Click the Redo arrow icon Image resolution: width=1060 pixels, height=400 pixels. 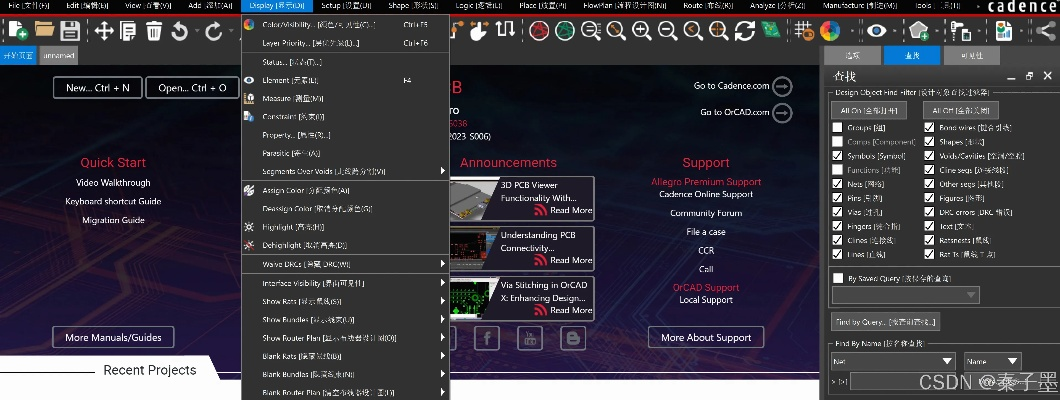pos(214,30)
